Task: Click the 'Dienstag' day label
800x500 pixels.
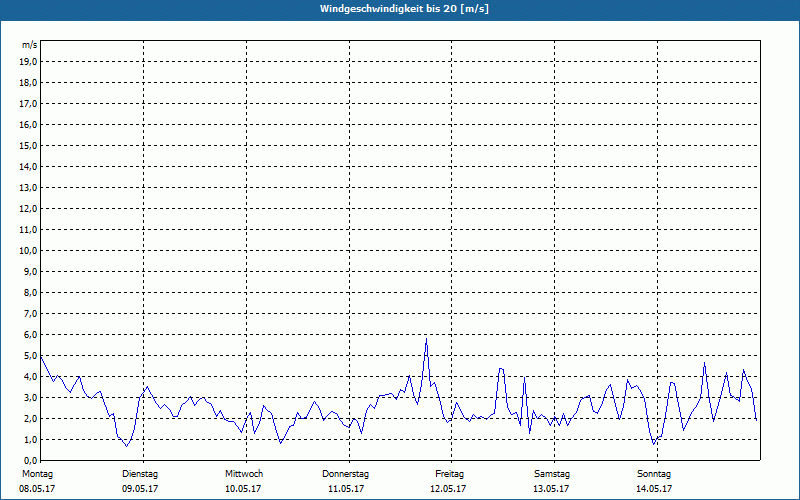Action: (x=140, y=474)
